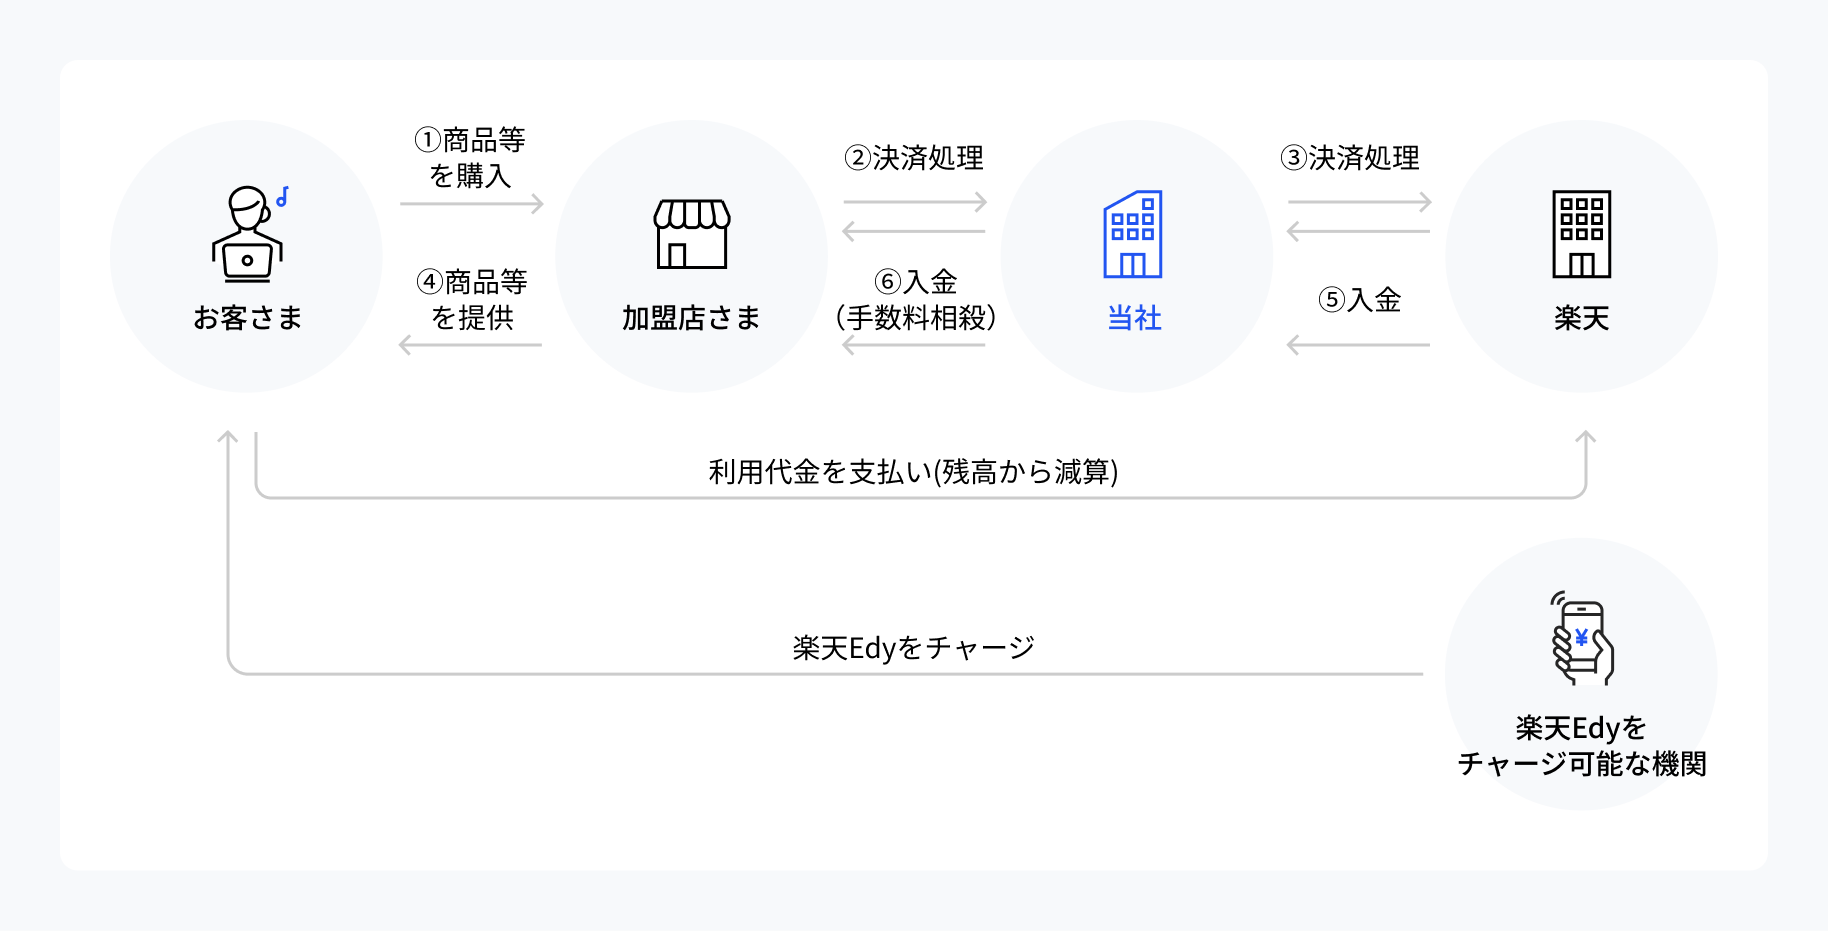Click the blue company building icon
1828x931 pixels.
pos(1133,234)
